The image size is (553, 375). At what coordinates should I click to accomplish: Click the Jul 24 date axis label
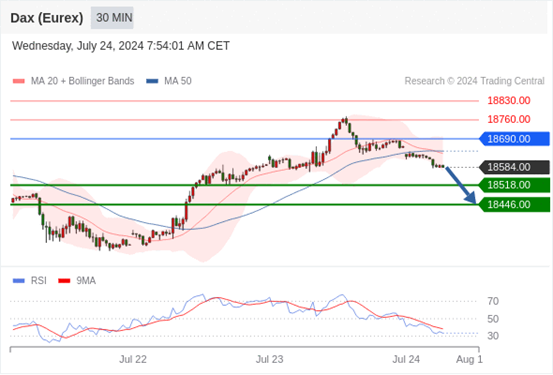click(x=406, y=359)
